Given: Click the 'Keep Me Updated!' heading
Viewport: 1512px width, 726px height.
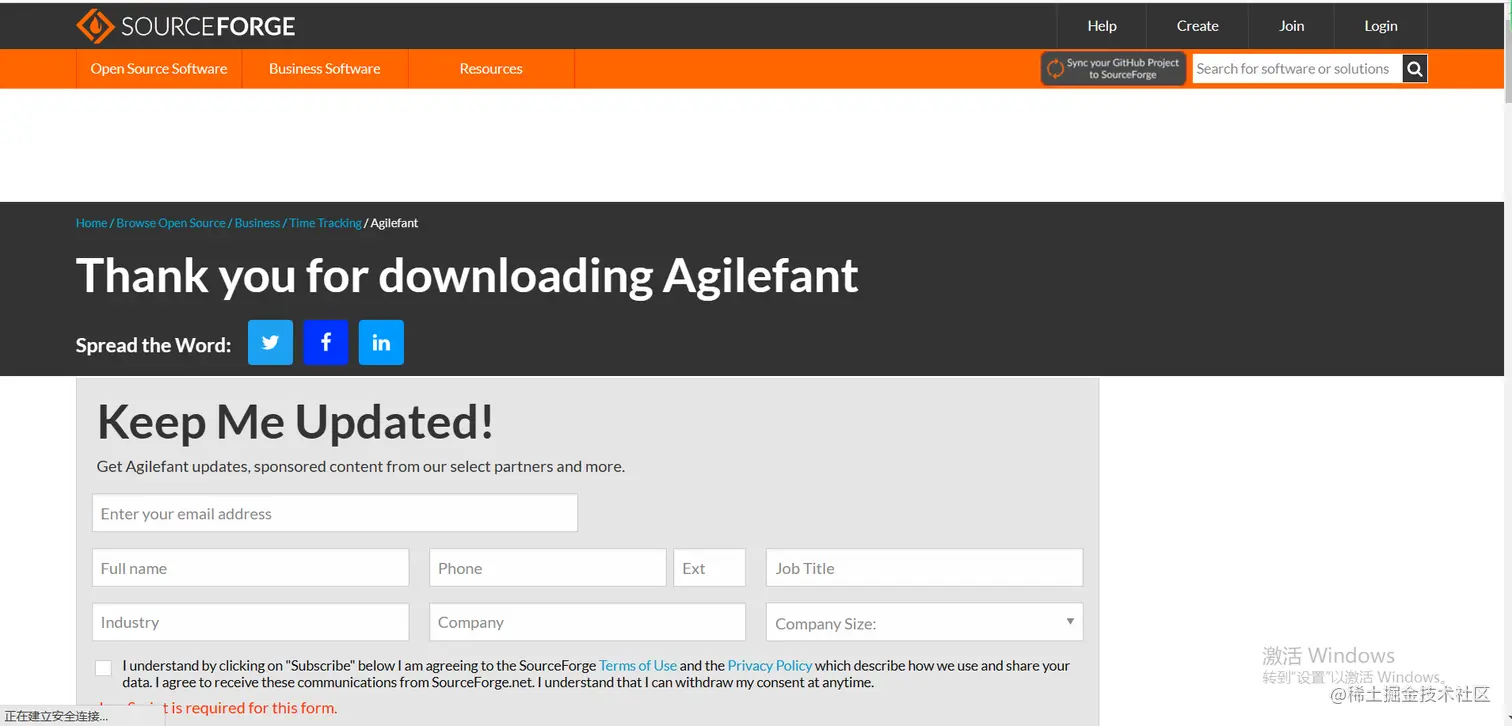Looking at the screenshot, I should pyautogui.click(x=295, y=421).
